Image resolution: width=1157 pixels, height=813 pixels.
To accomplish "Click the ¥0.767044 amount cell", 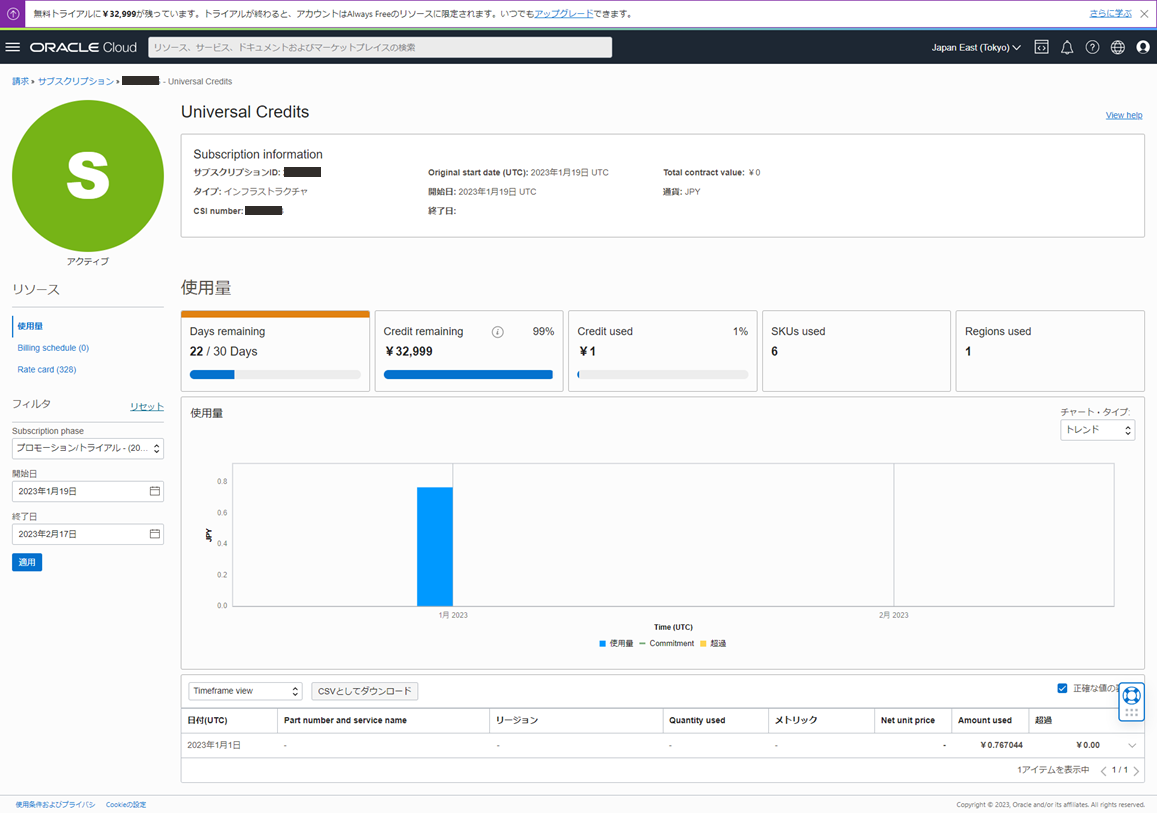I will tap(1001, 745).
